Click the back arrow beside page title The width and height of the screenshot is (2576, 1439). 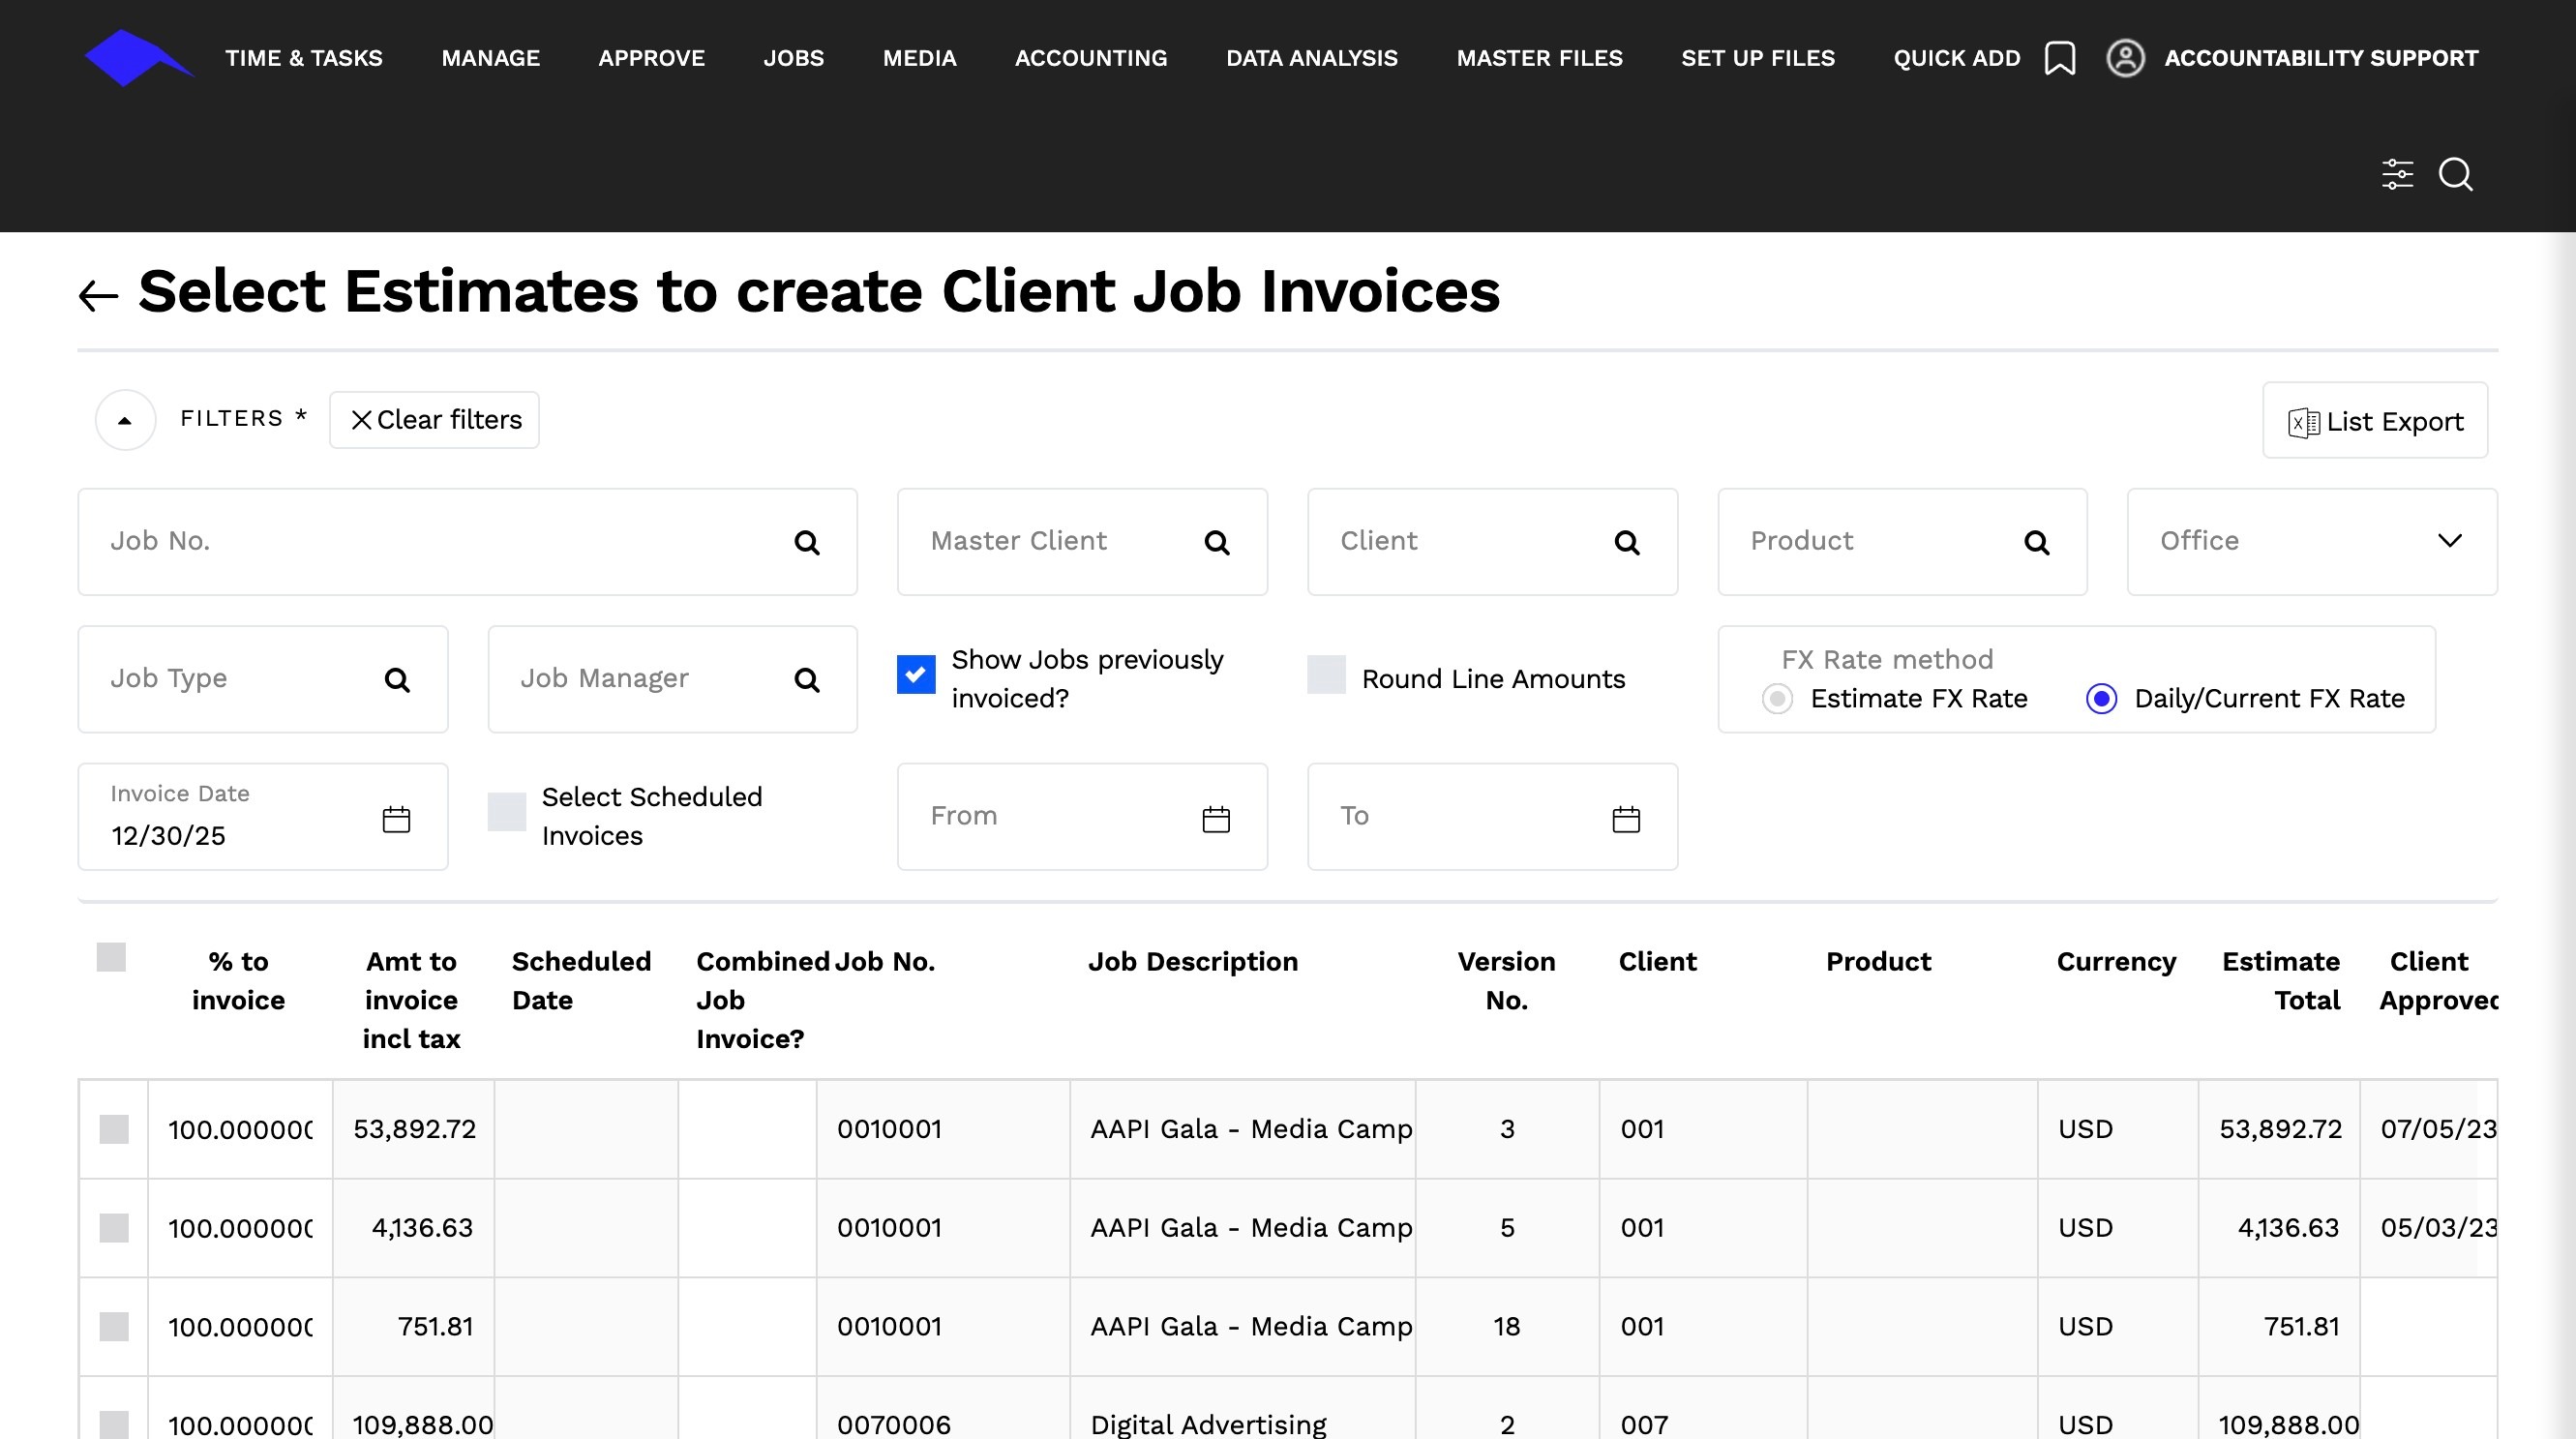pos(98,295)
